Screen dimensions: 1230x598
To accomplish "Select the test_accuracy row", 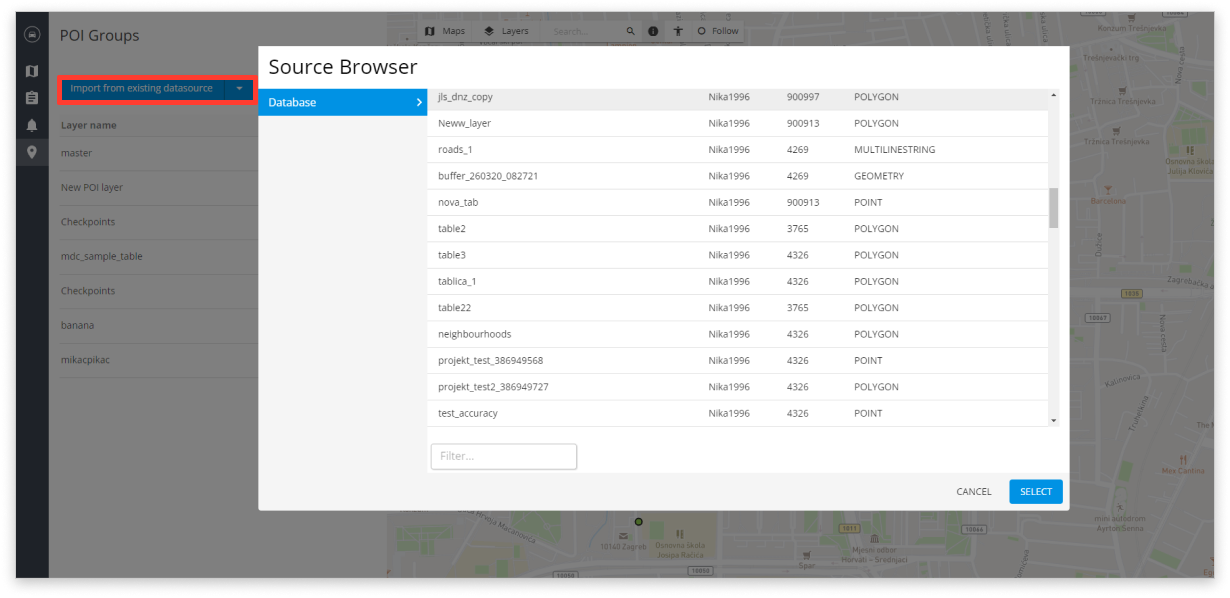I will click(x=738, y=413).
